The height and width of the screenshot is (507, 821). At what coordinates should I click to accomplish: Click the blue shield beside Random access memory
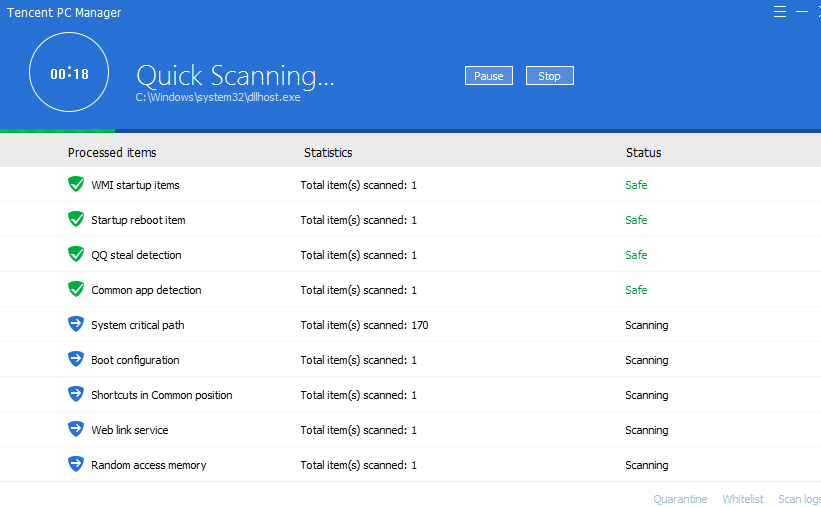76,464
